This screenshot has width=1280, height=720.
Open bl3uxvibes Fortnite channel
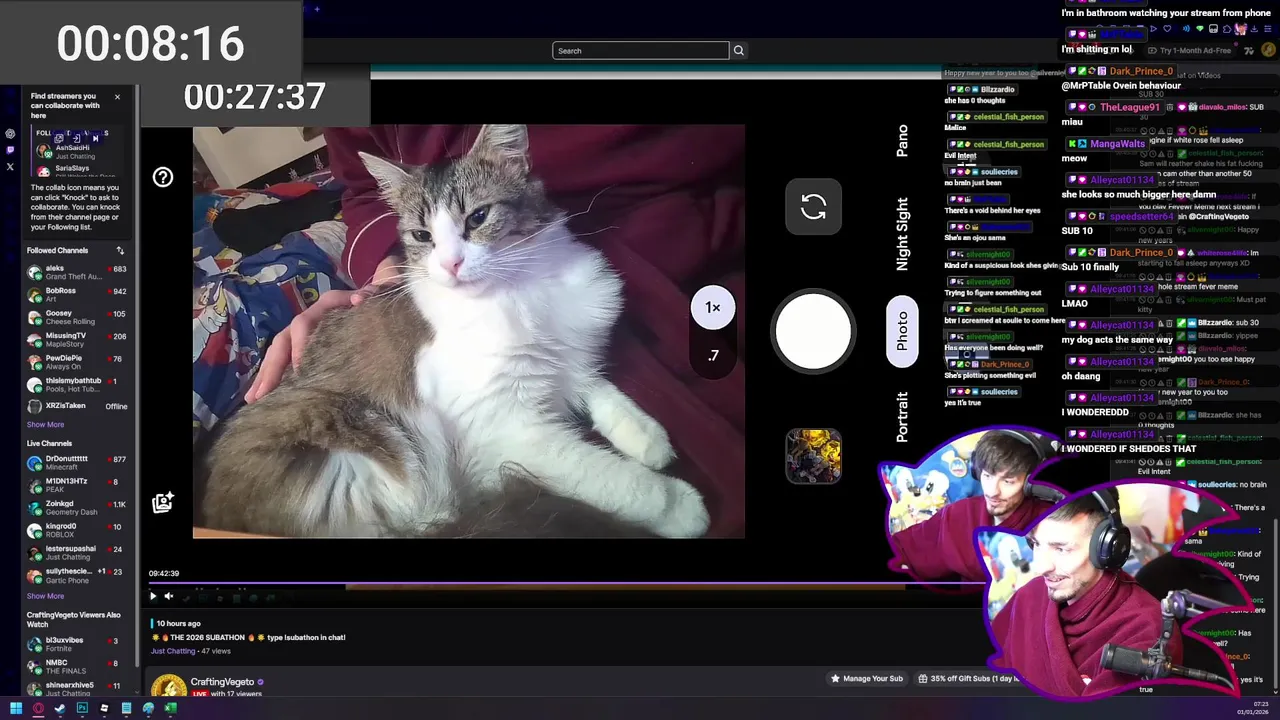point(78,644)
